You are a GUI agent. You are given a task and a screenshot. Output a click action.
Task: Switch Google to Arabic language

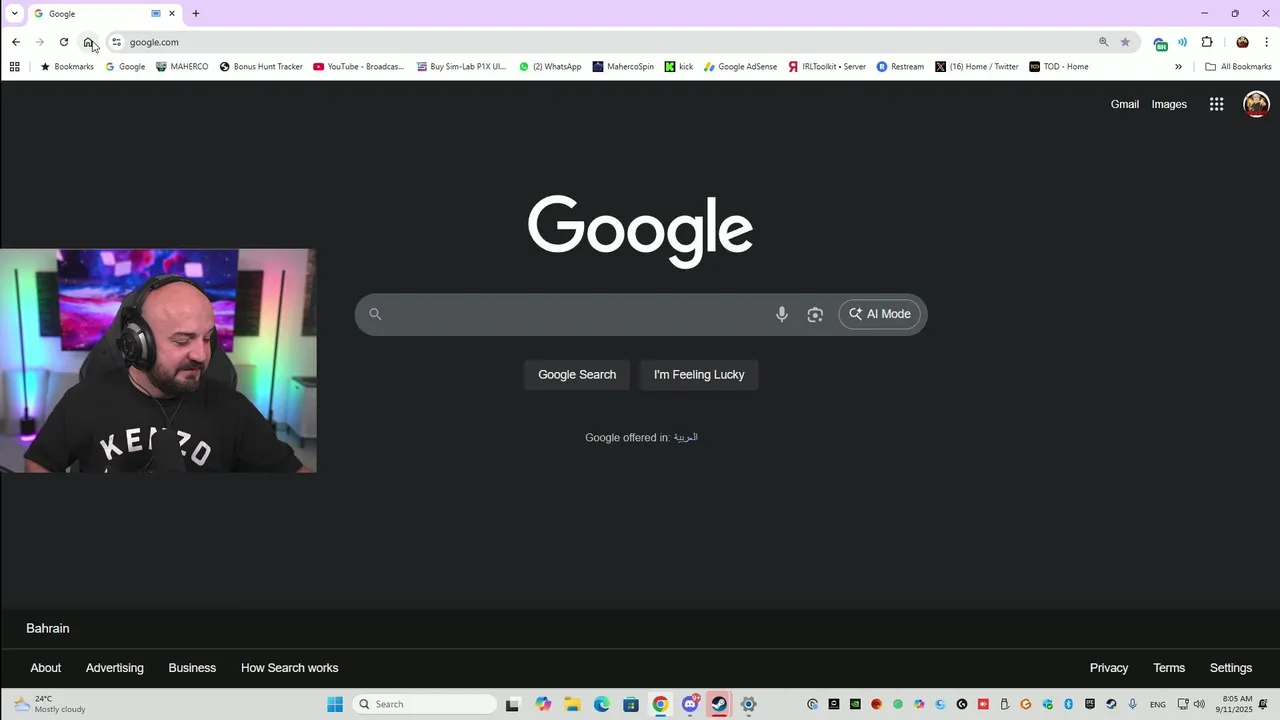point(686,437)
